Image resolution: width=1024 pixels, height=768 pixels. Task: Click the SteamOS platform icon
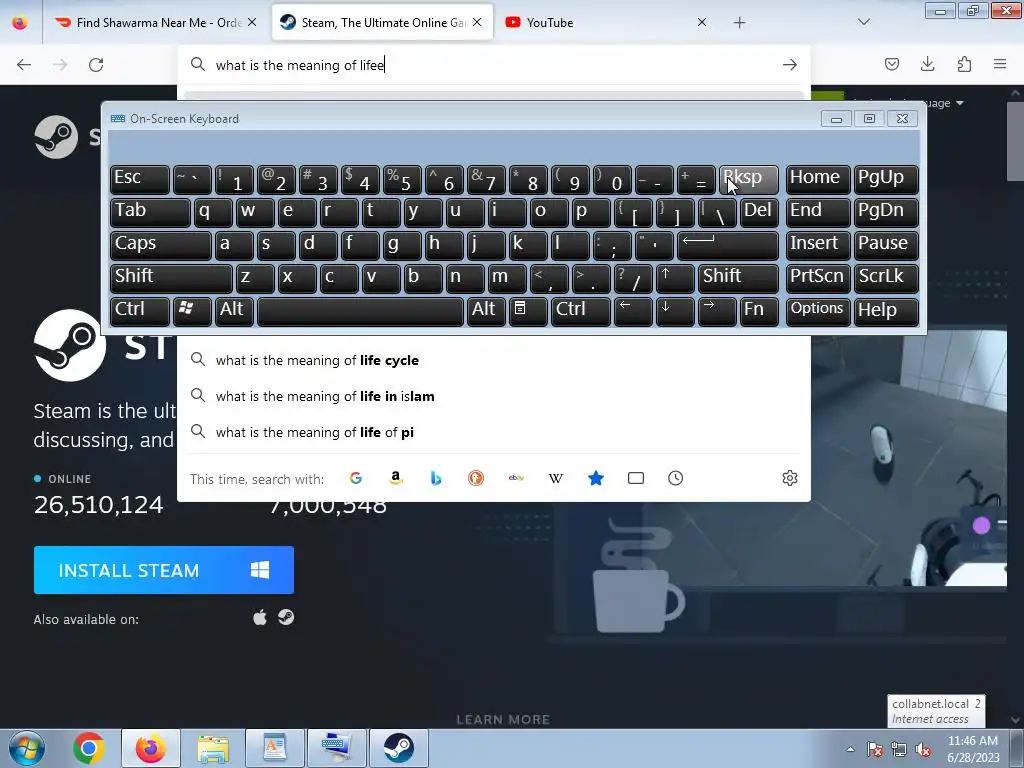(x=286, y=617)
